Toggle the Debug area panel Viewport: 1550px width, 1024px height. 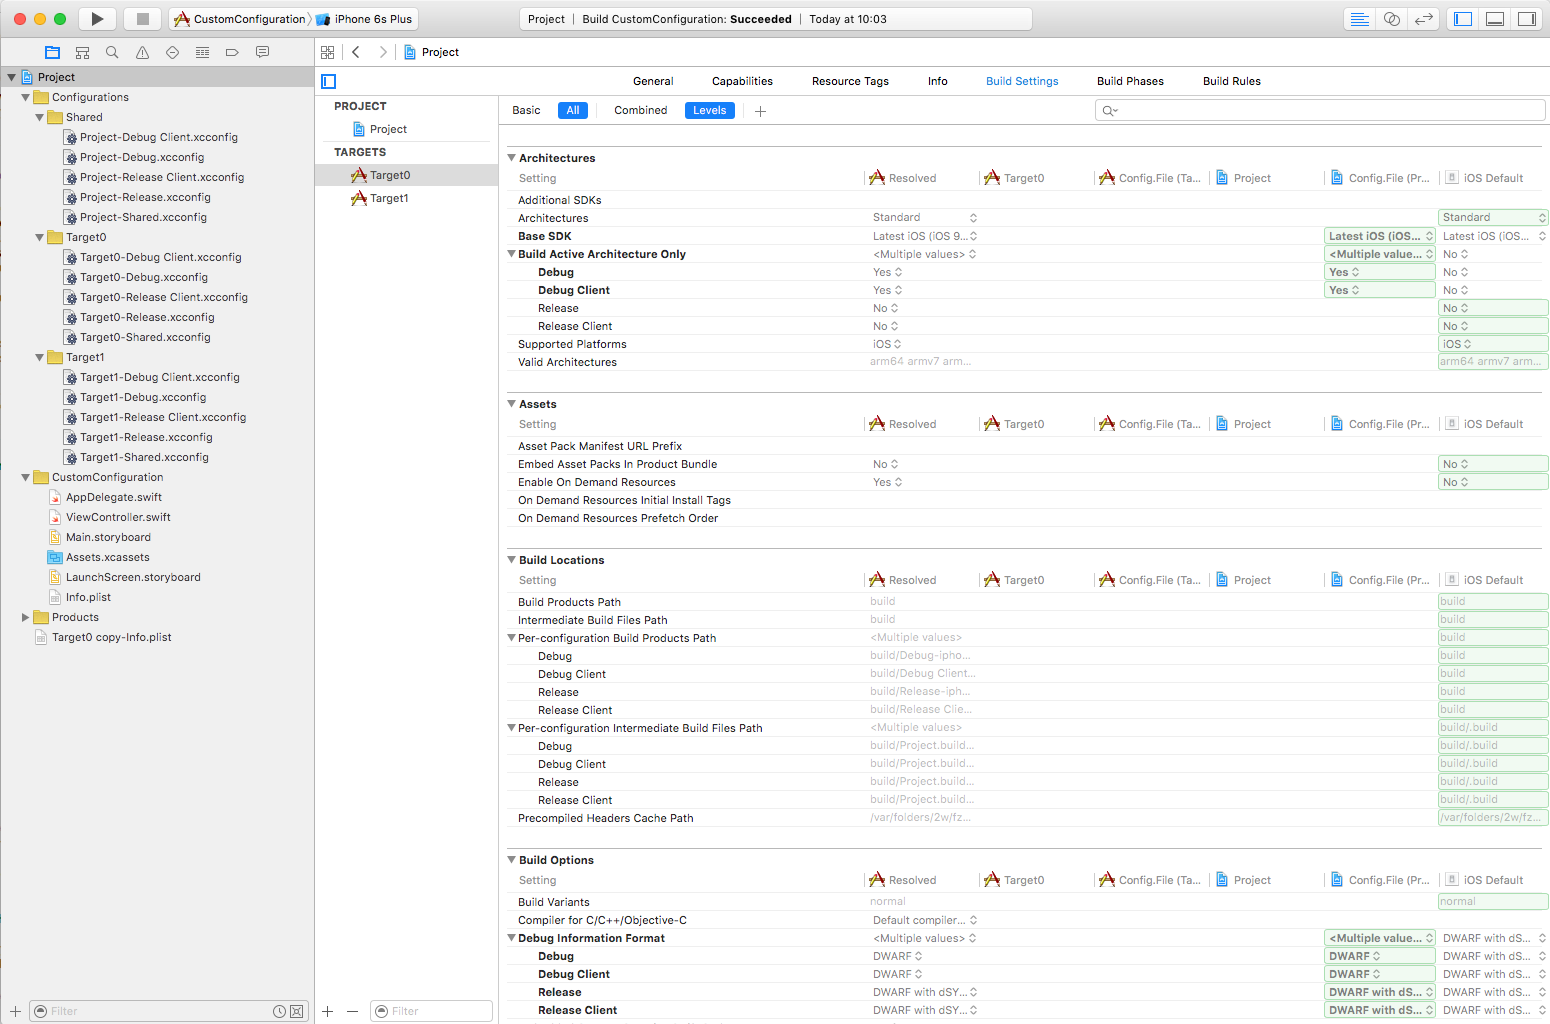(1495, 19)
